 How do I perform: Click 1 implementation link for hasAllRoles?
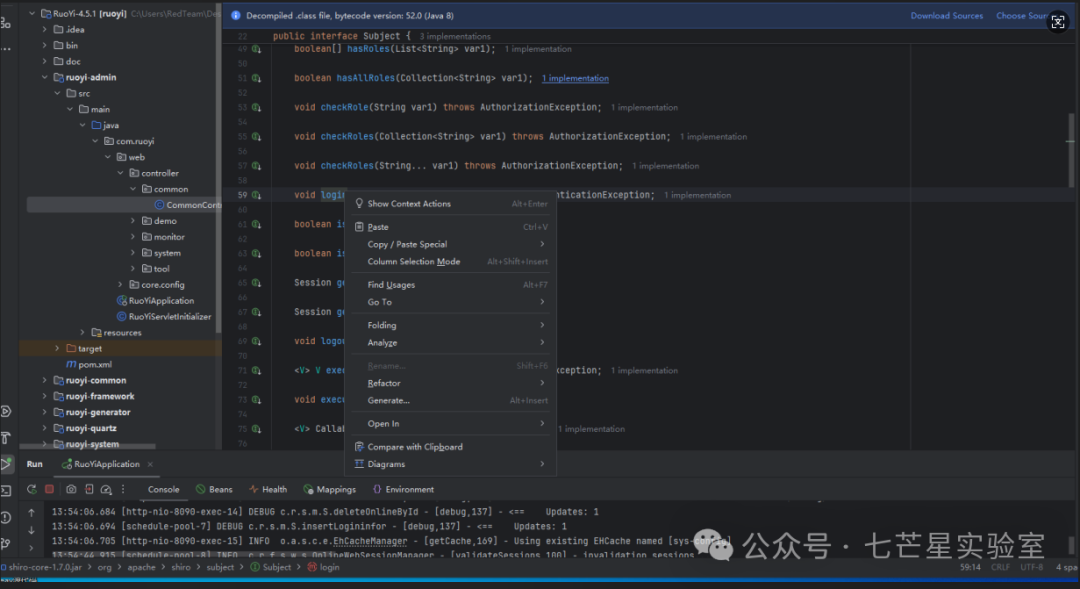tap(575, 79)
